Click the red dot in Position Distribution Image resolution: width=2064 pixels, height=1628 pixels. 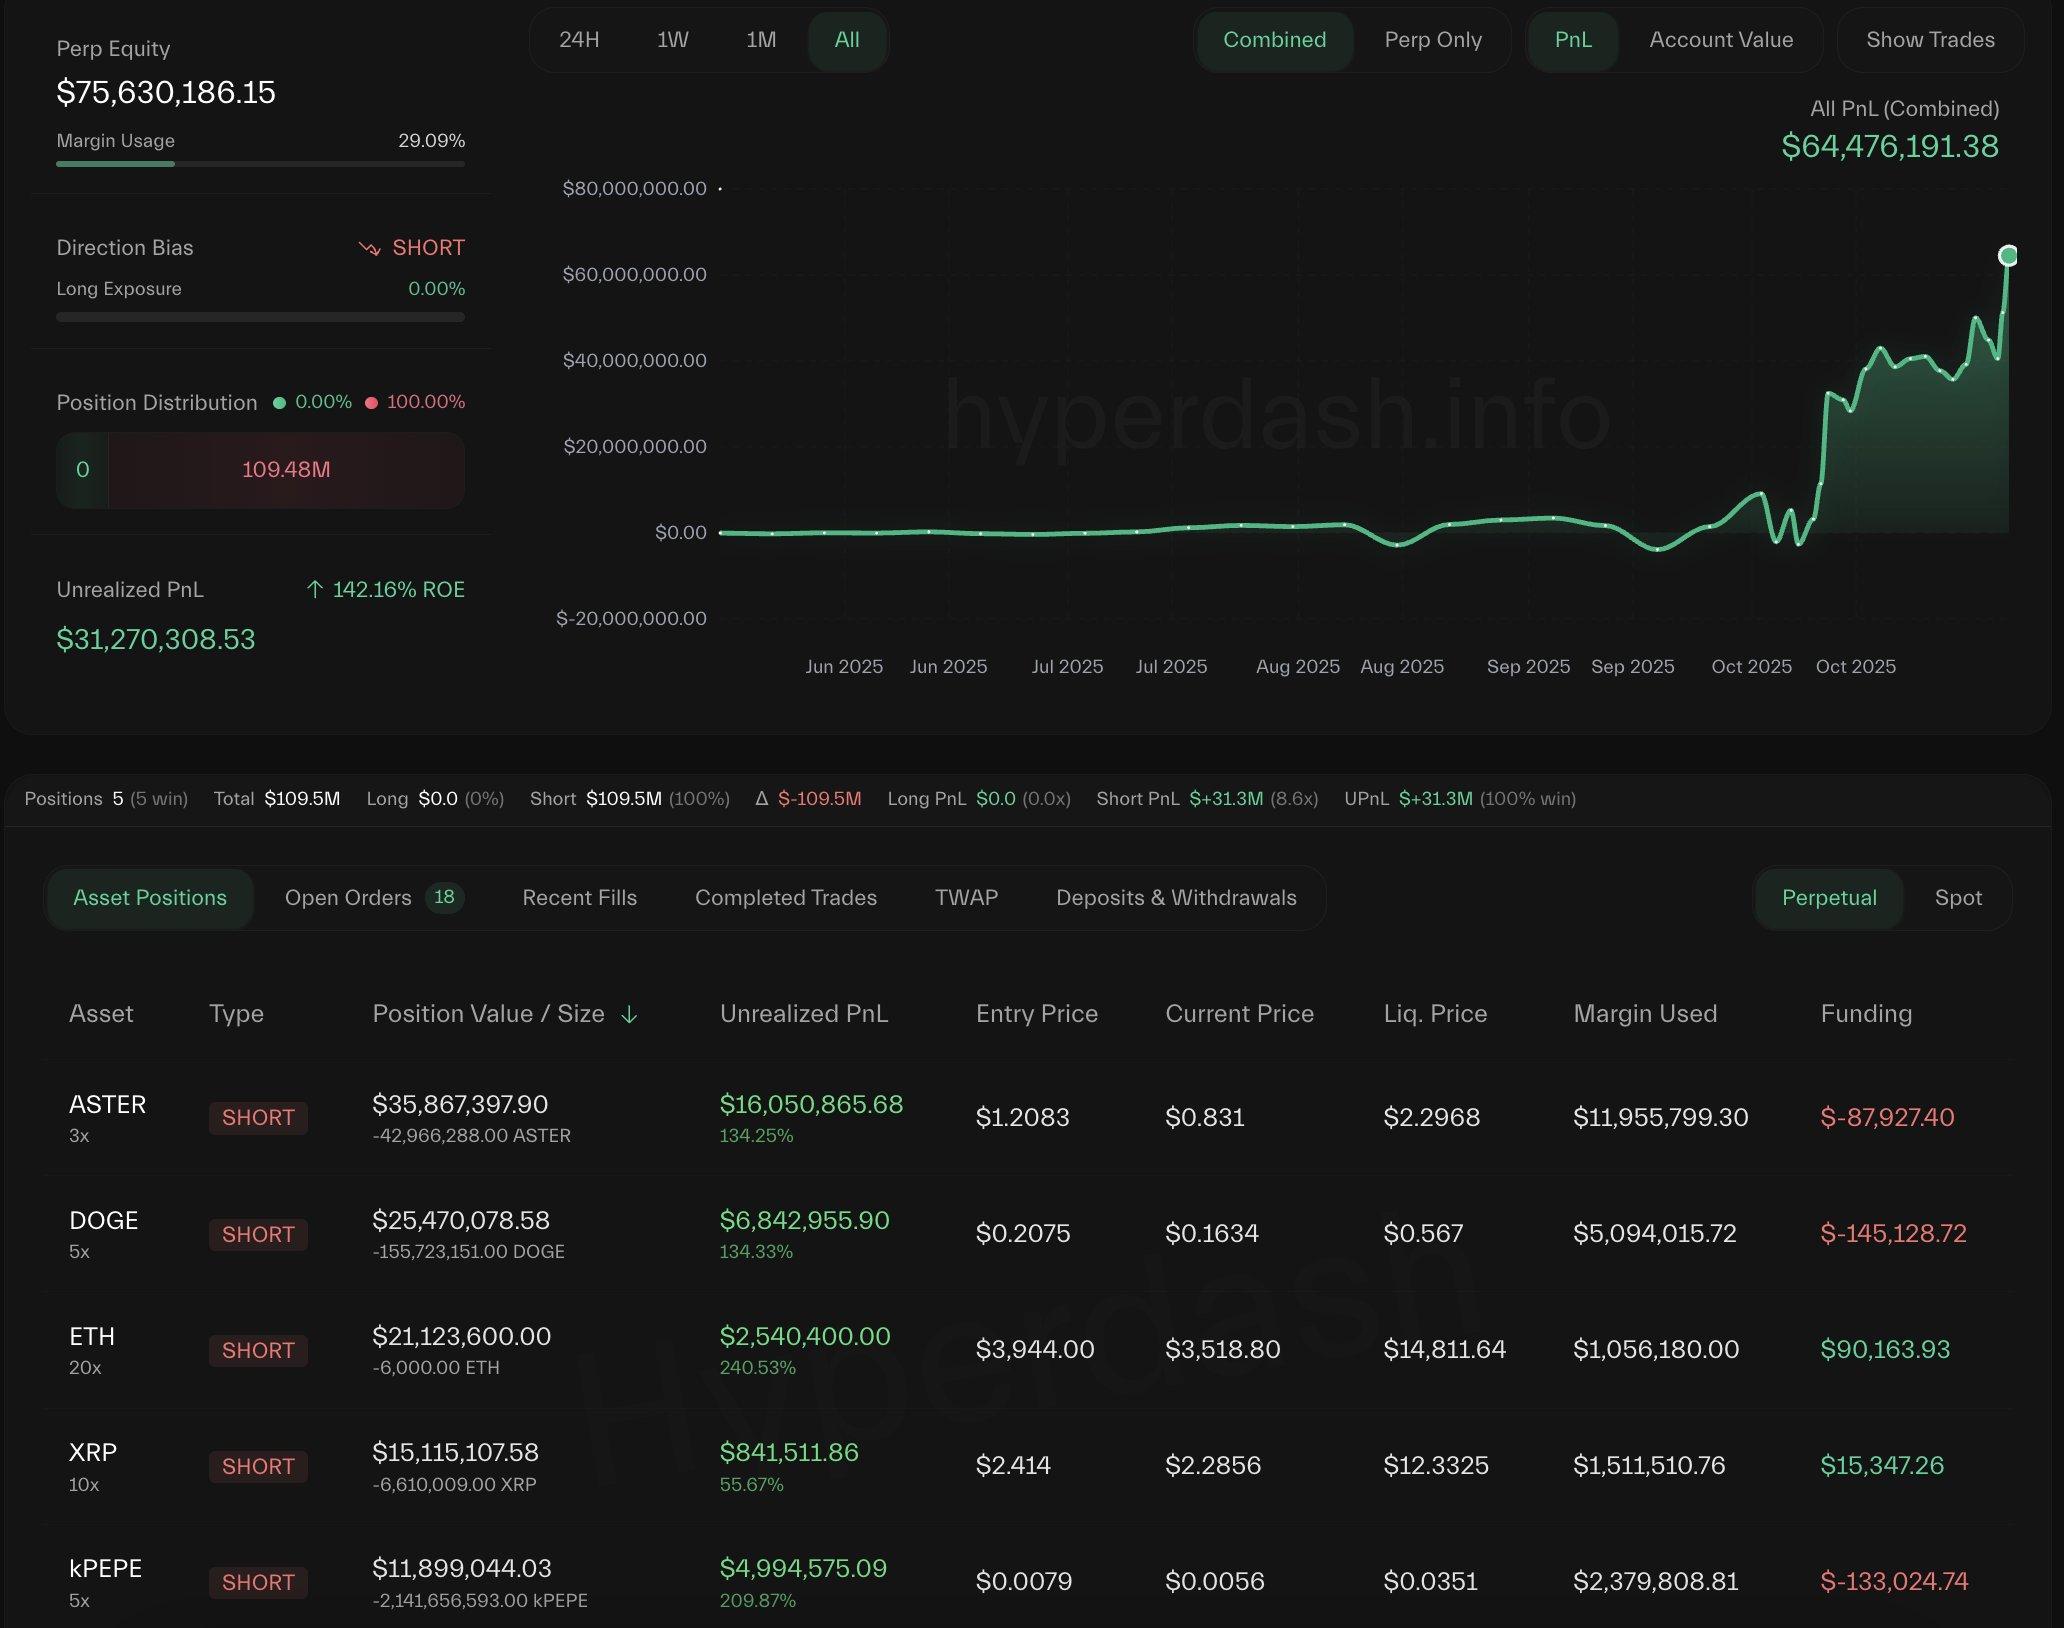point(371,403)
